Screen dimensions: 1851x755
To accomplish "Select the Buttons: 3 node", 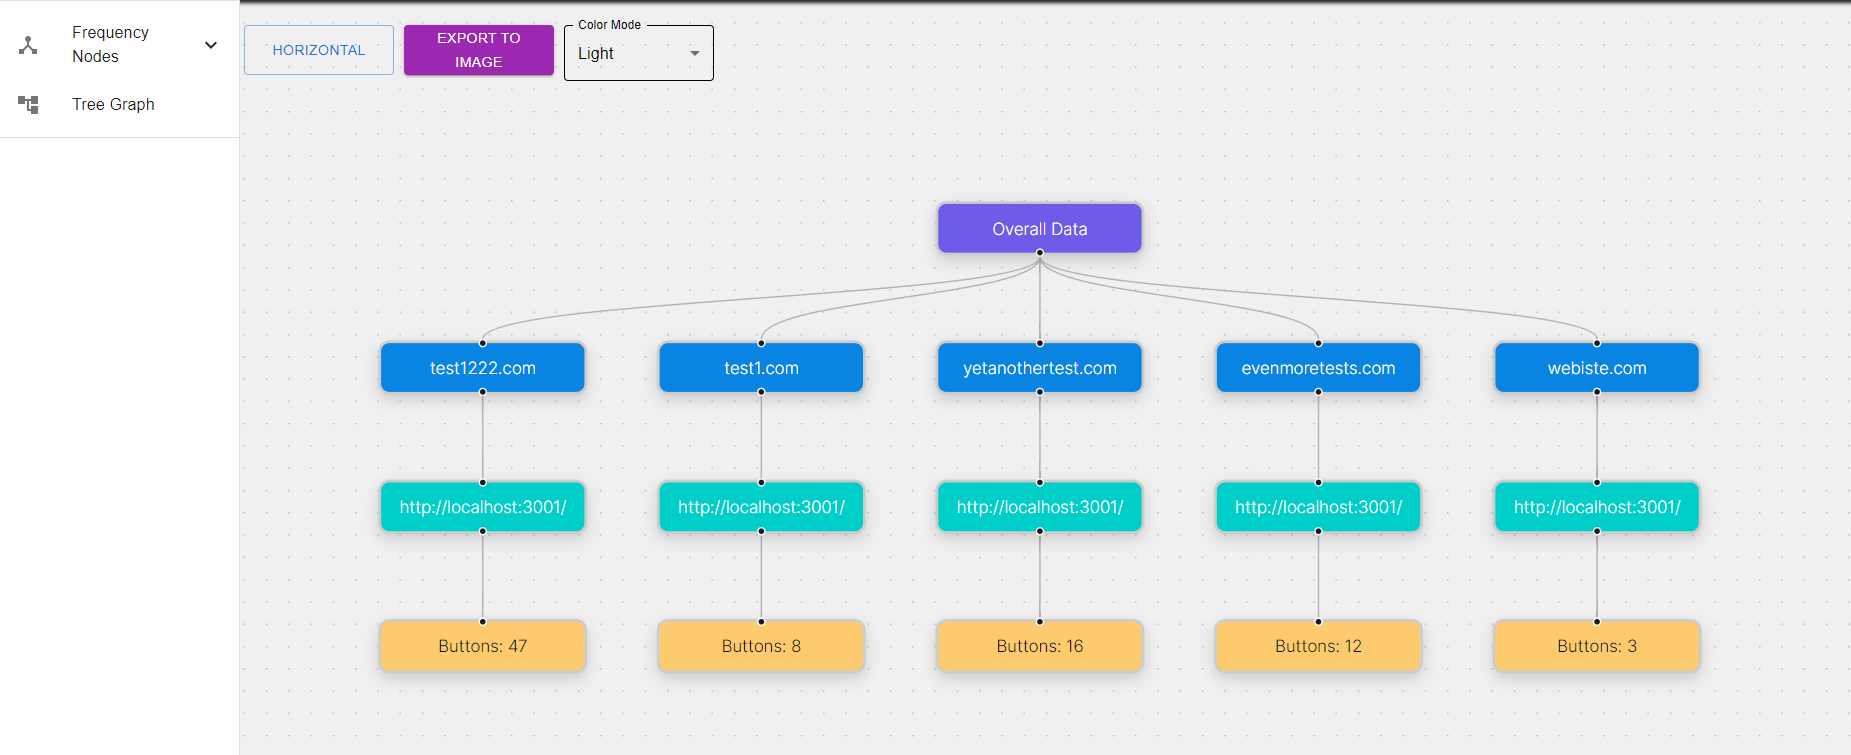I will (1597, 646).
